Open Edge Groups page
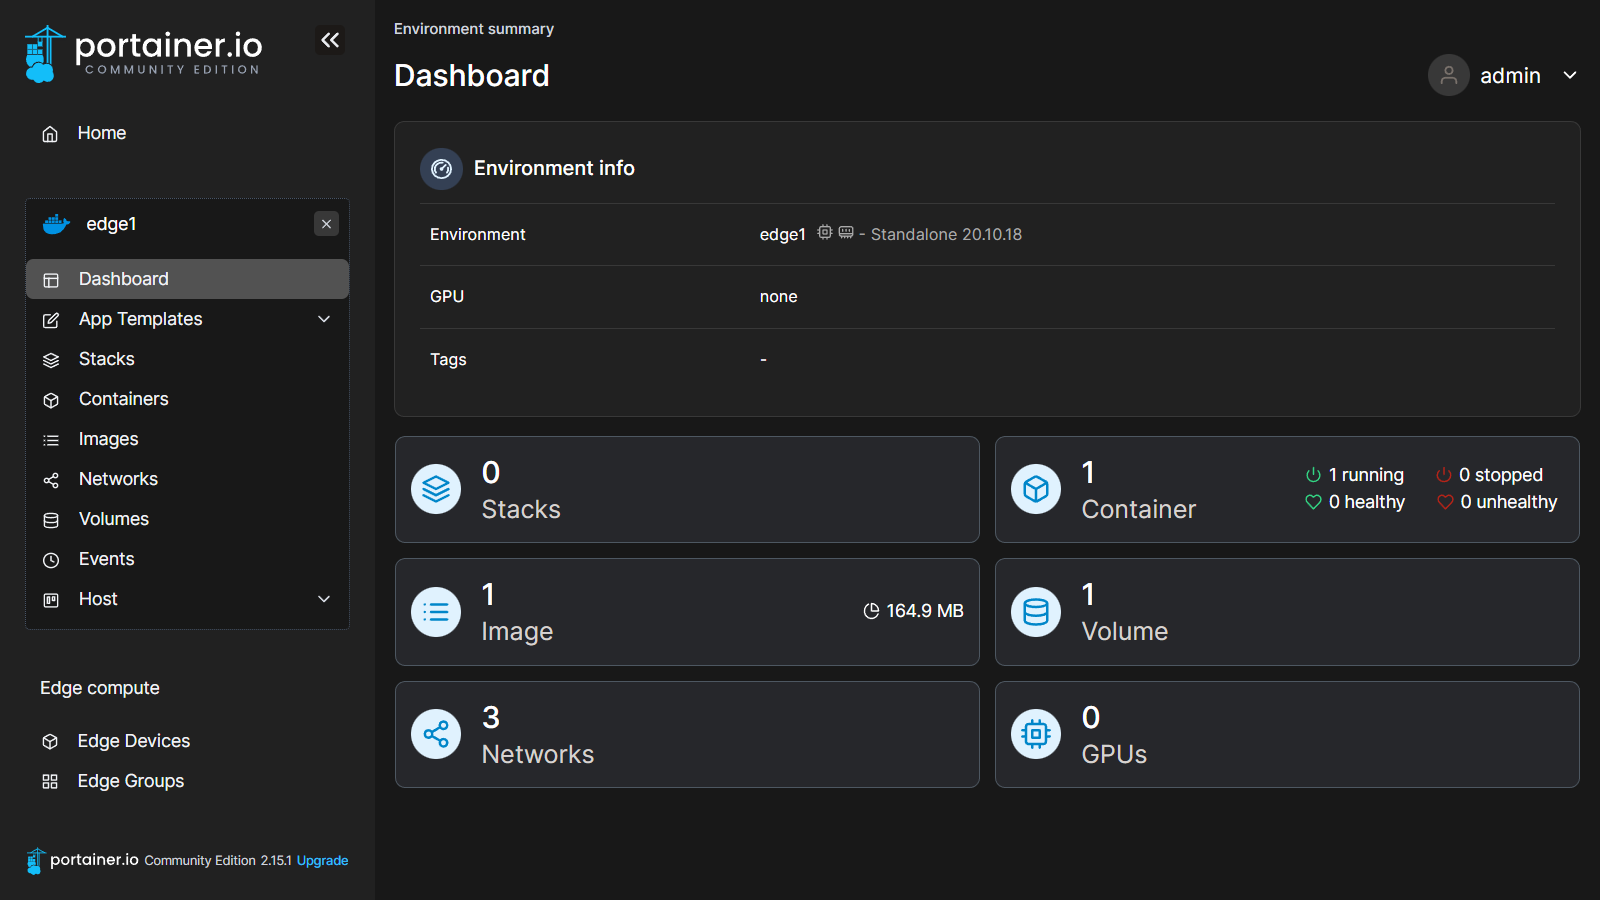The image size is (1600, 900). [x=131, y=781]
